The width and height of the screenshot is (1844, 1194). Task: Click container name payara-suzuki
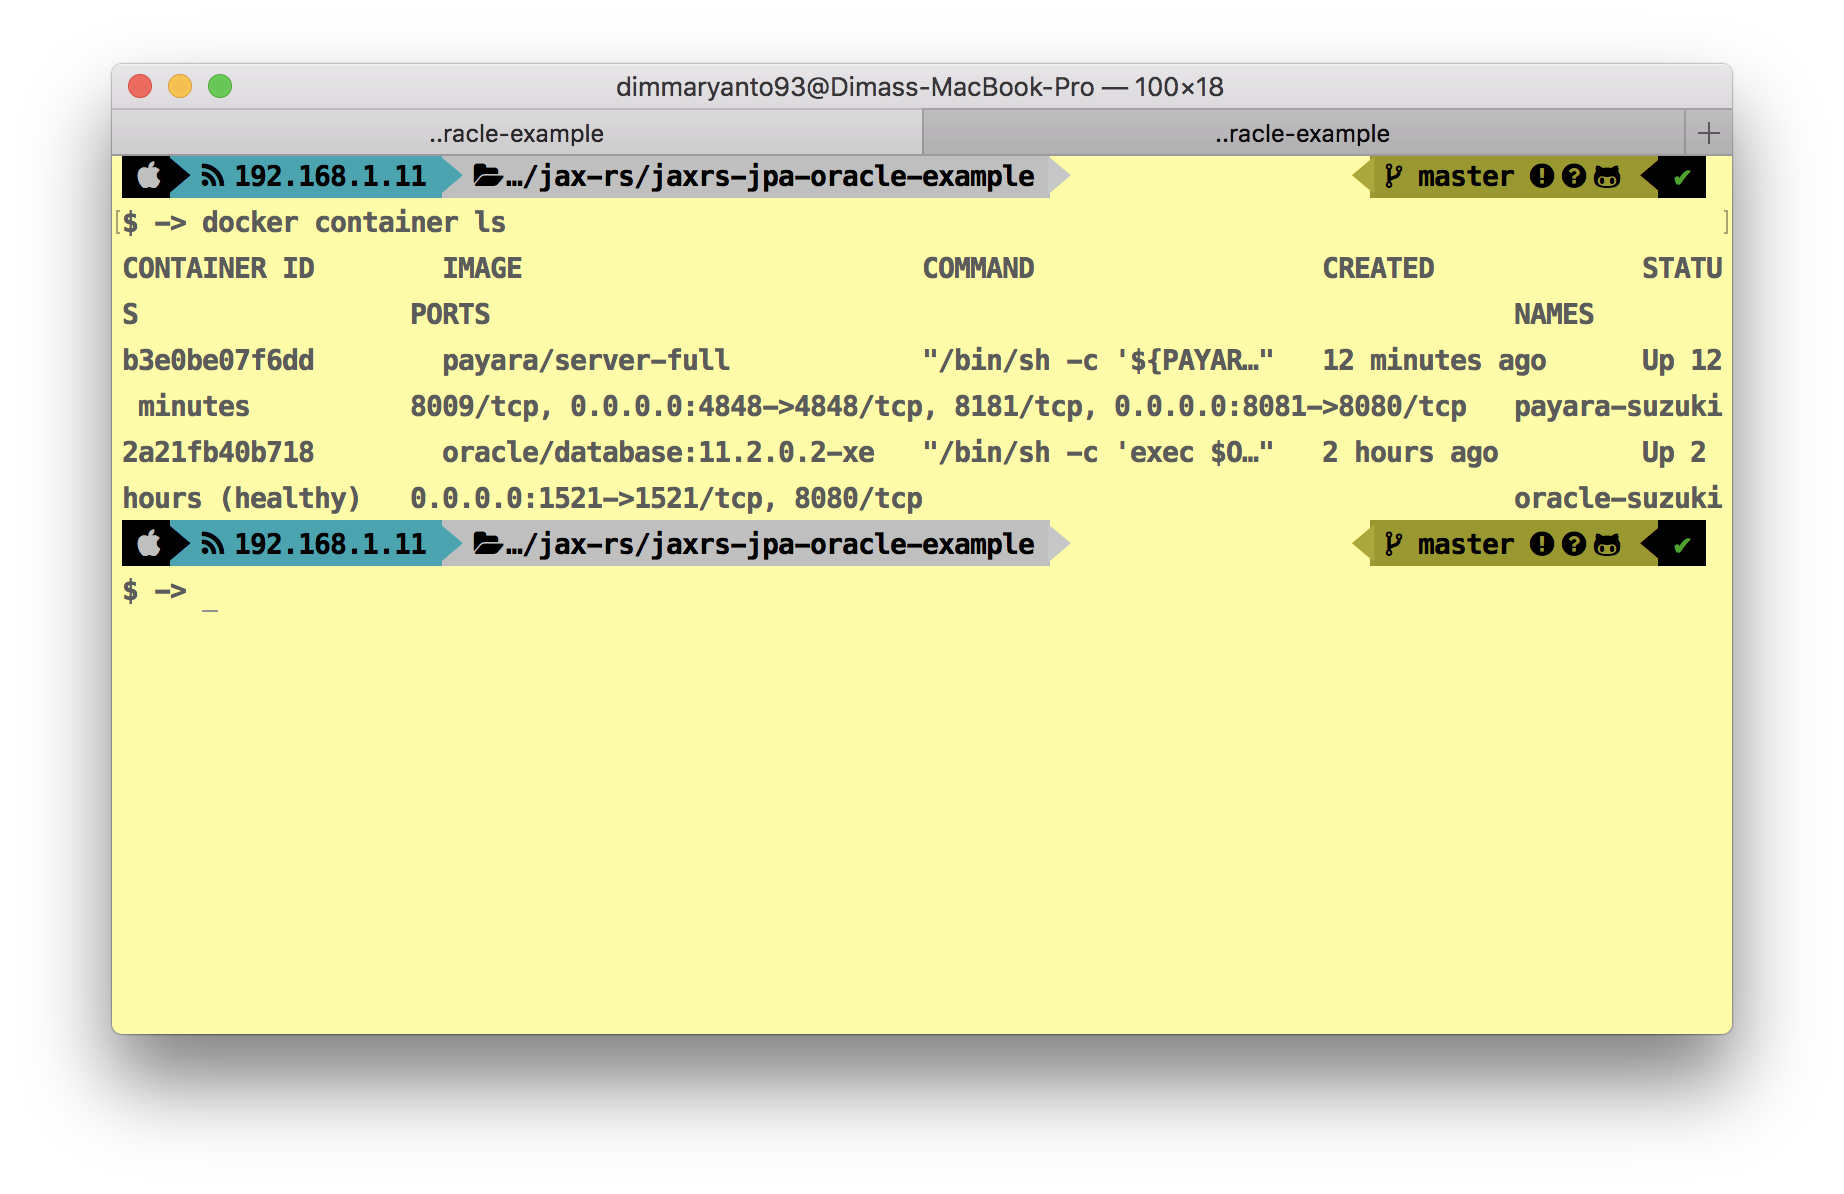1618,407
